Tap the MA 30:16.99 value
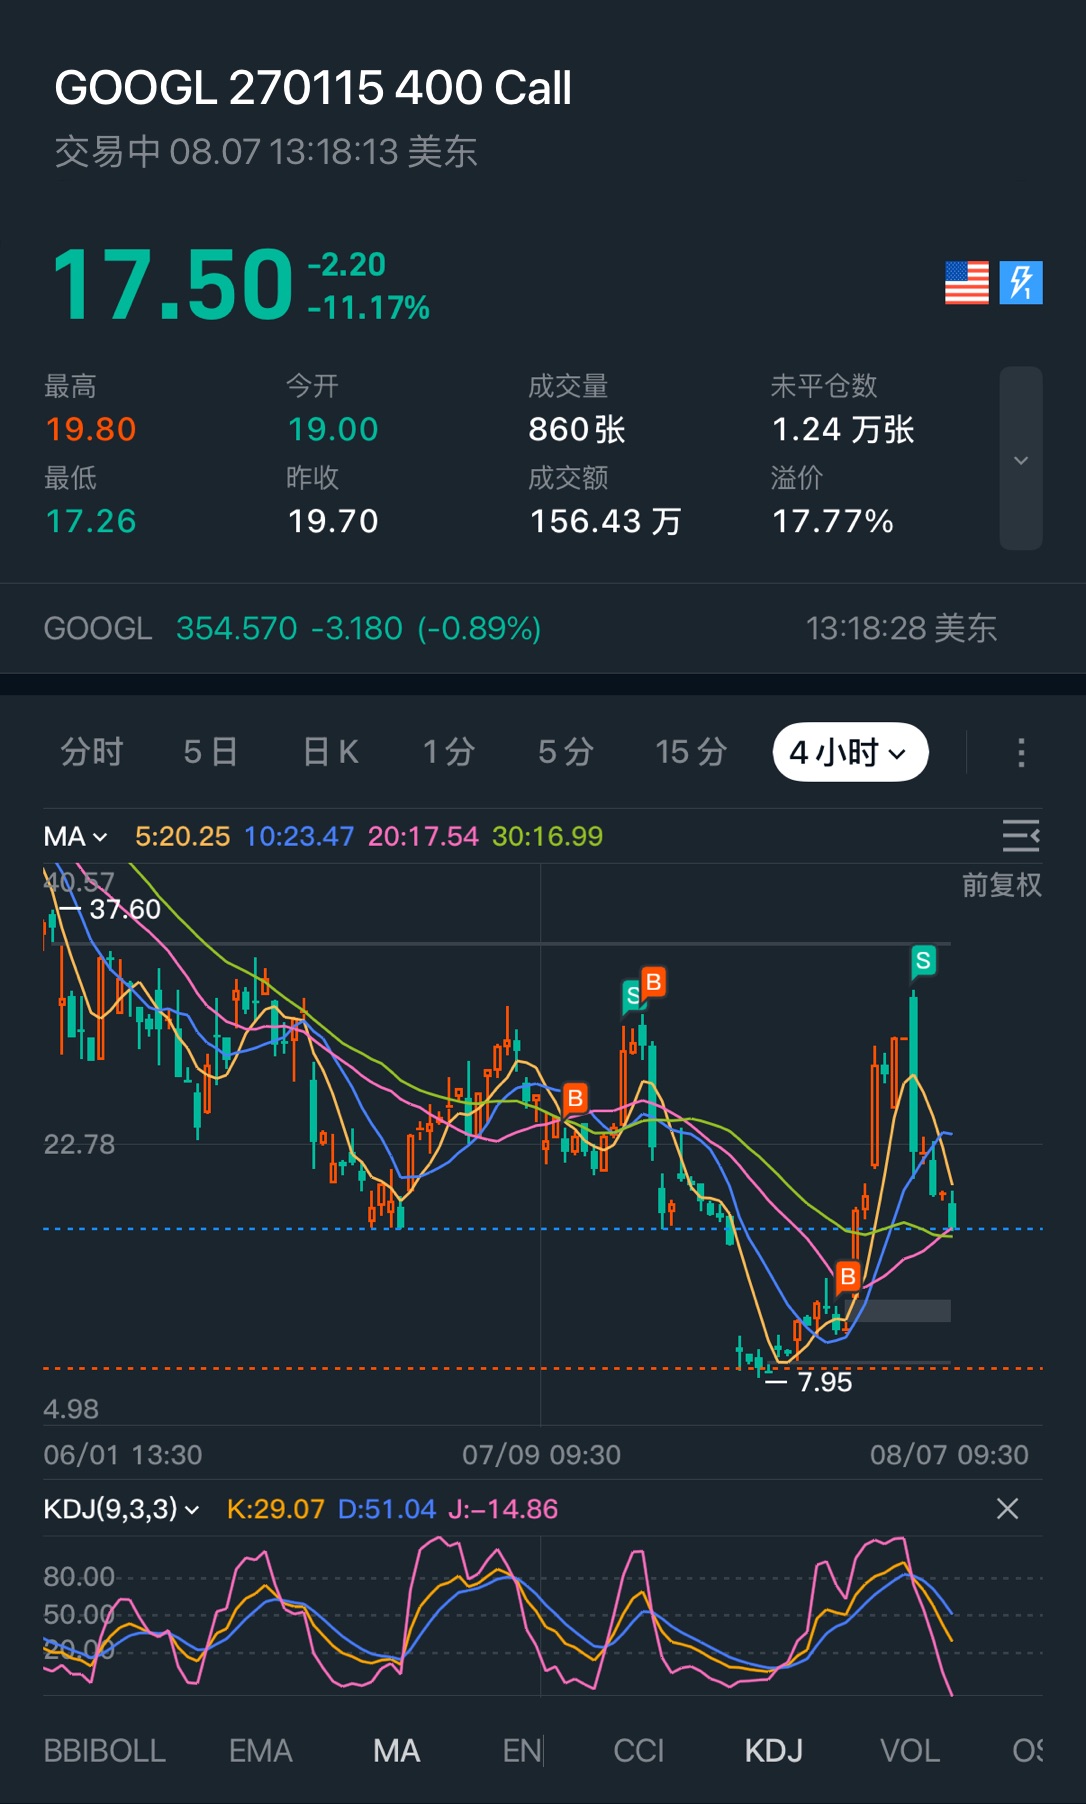The height and width of the screenshot is (1804, 1086). coord(547,836)
